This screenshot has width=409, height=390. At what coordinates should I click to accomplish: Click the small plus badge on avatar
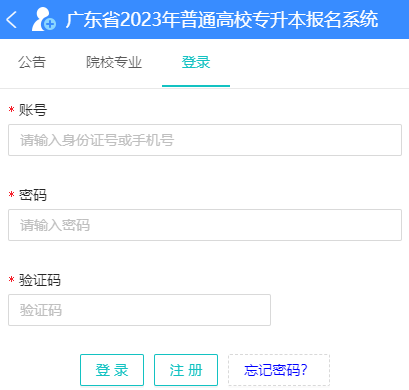[x=50, y=24]
